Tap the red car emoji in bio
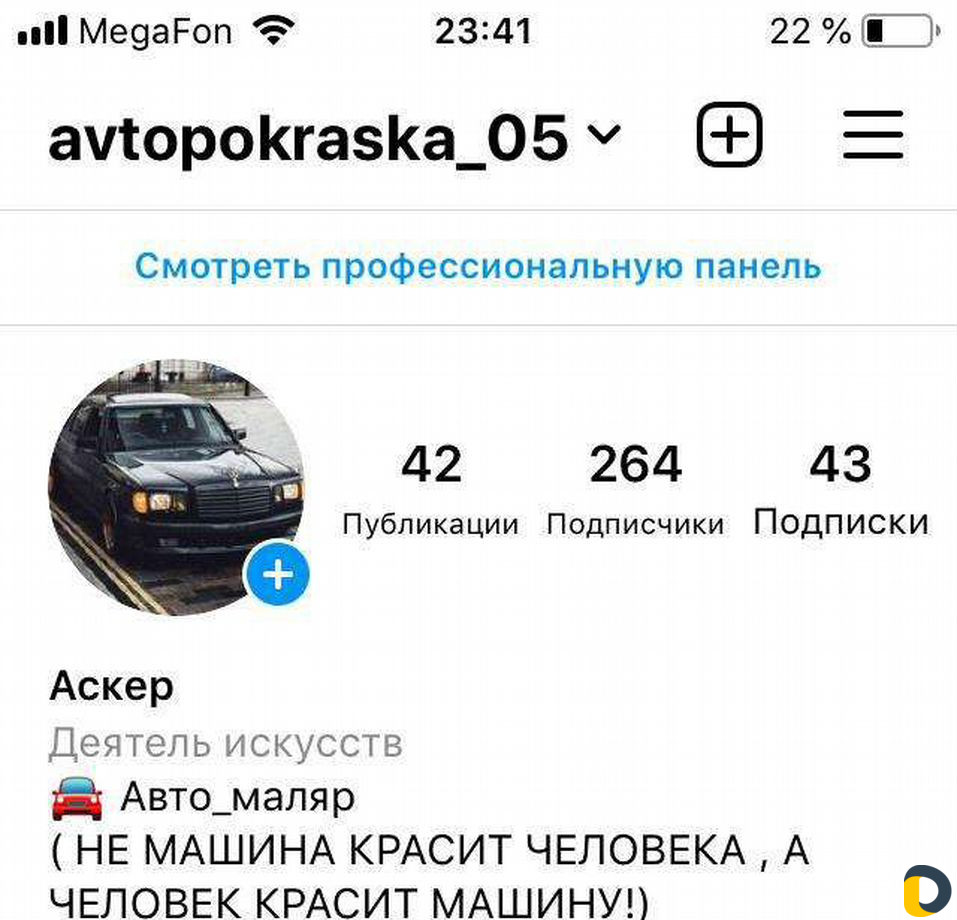 77,798
